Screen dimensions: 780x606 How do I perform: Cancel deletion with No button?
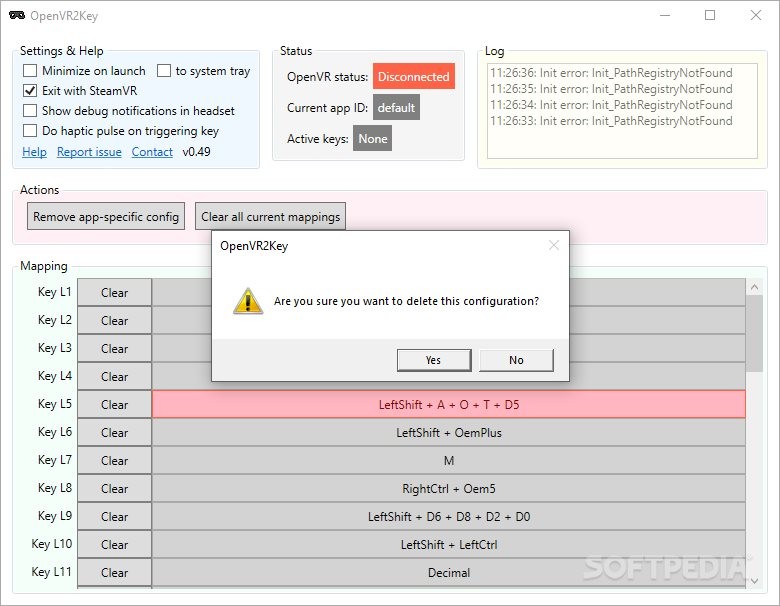coord(516,360)
